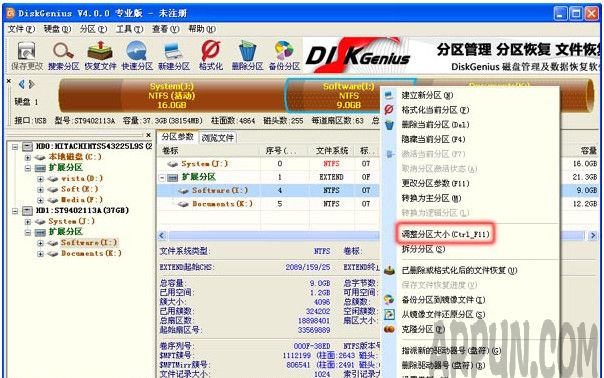The height and width of the screenshot is (378, 604).
Task: Choose 删除驱动器号(盘符)(R) menu entry
Action: pyautogui.click(x=443, y=365)
